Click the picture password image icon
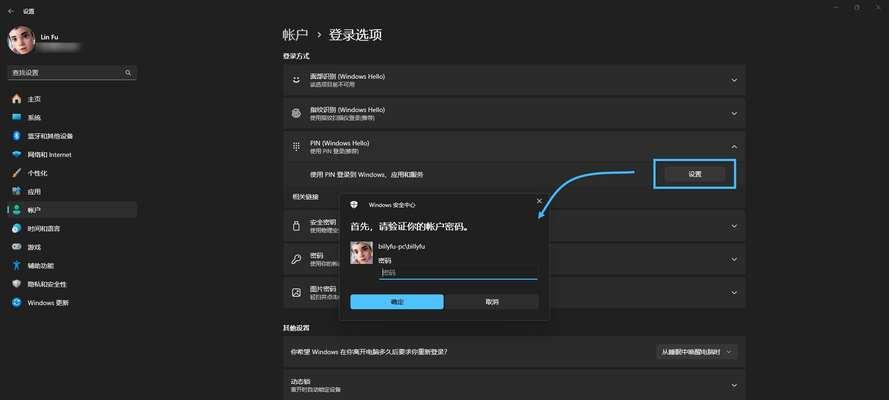 point(296,292)
